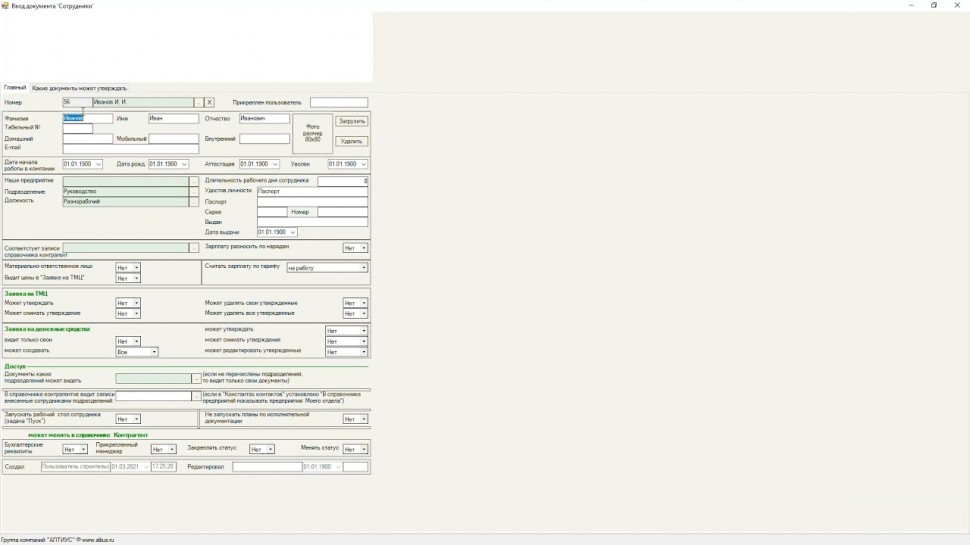Open the Материально-ответственное лицо Нет dropdown
Screen dimensions: 970x545
tap(136, 268)
